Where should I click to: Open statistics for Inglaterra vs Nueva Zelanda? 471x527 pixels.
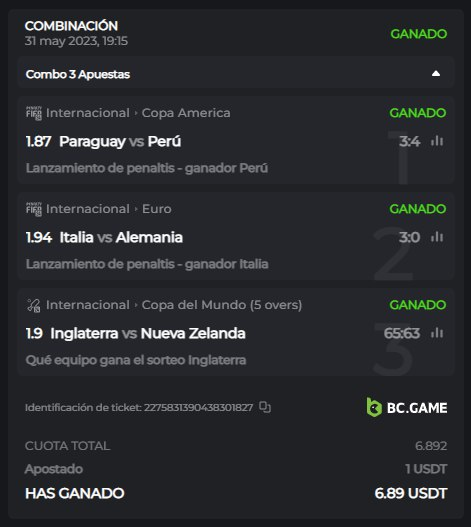(437, 333)
